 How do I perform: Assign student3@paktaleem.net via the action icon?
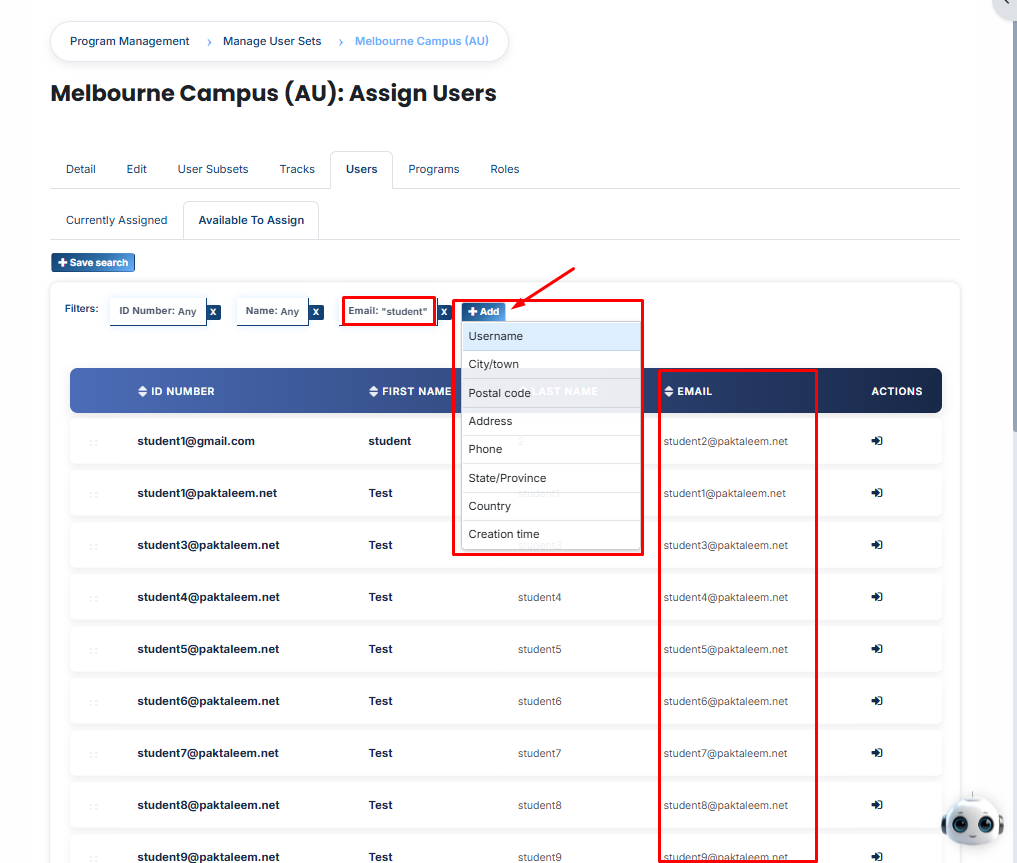(x=877, y=545)
